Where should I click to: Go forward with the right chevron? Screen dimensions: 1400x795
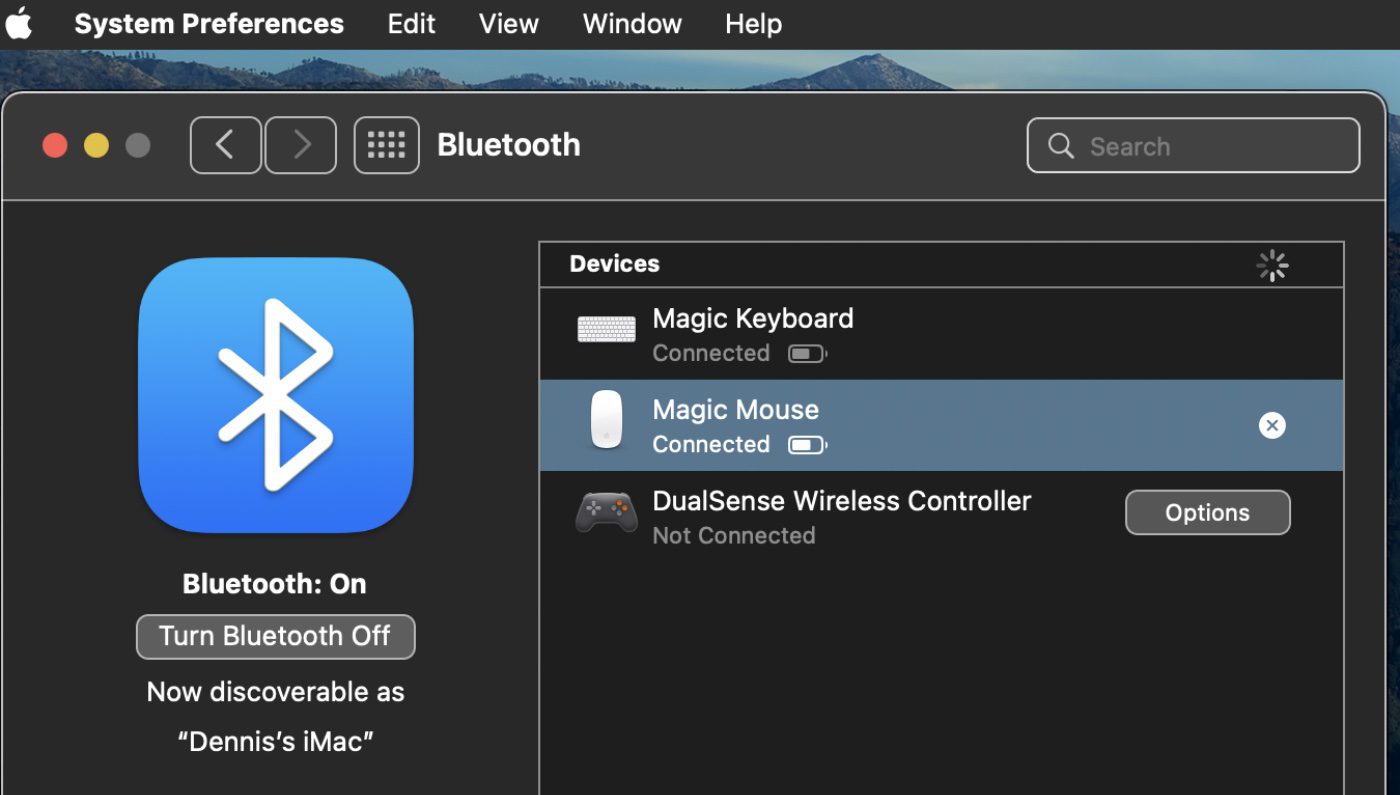(301, 146)
